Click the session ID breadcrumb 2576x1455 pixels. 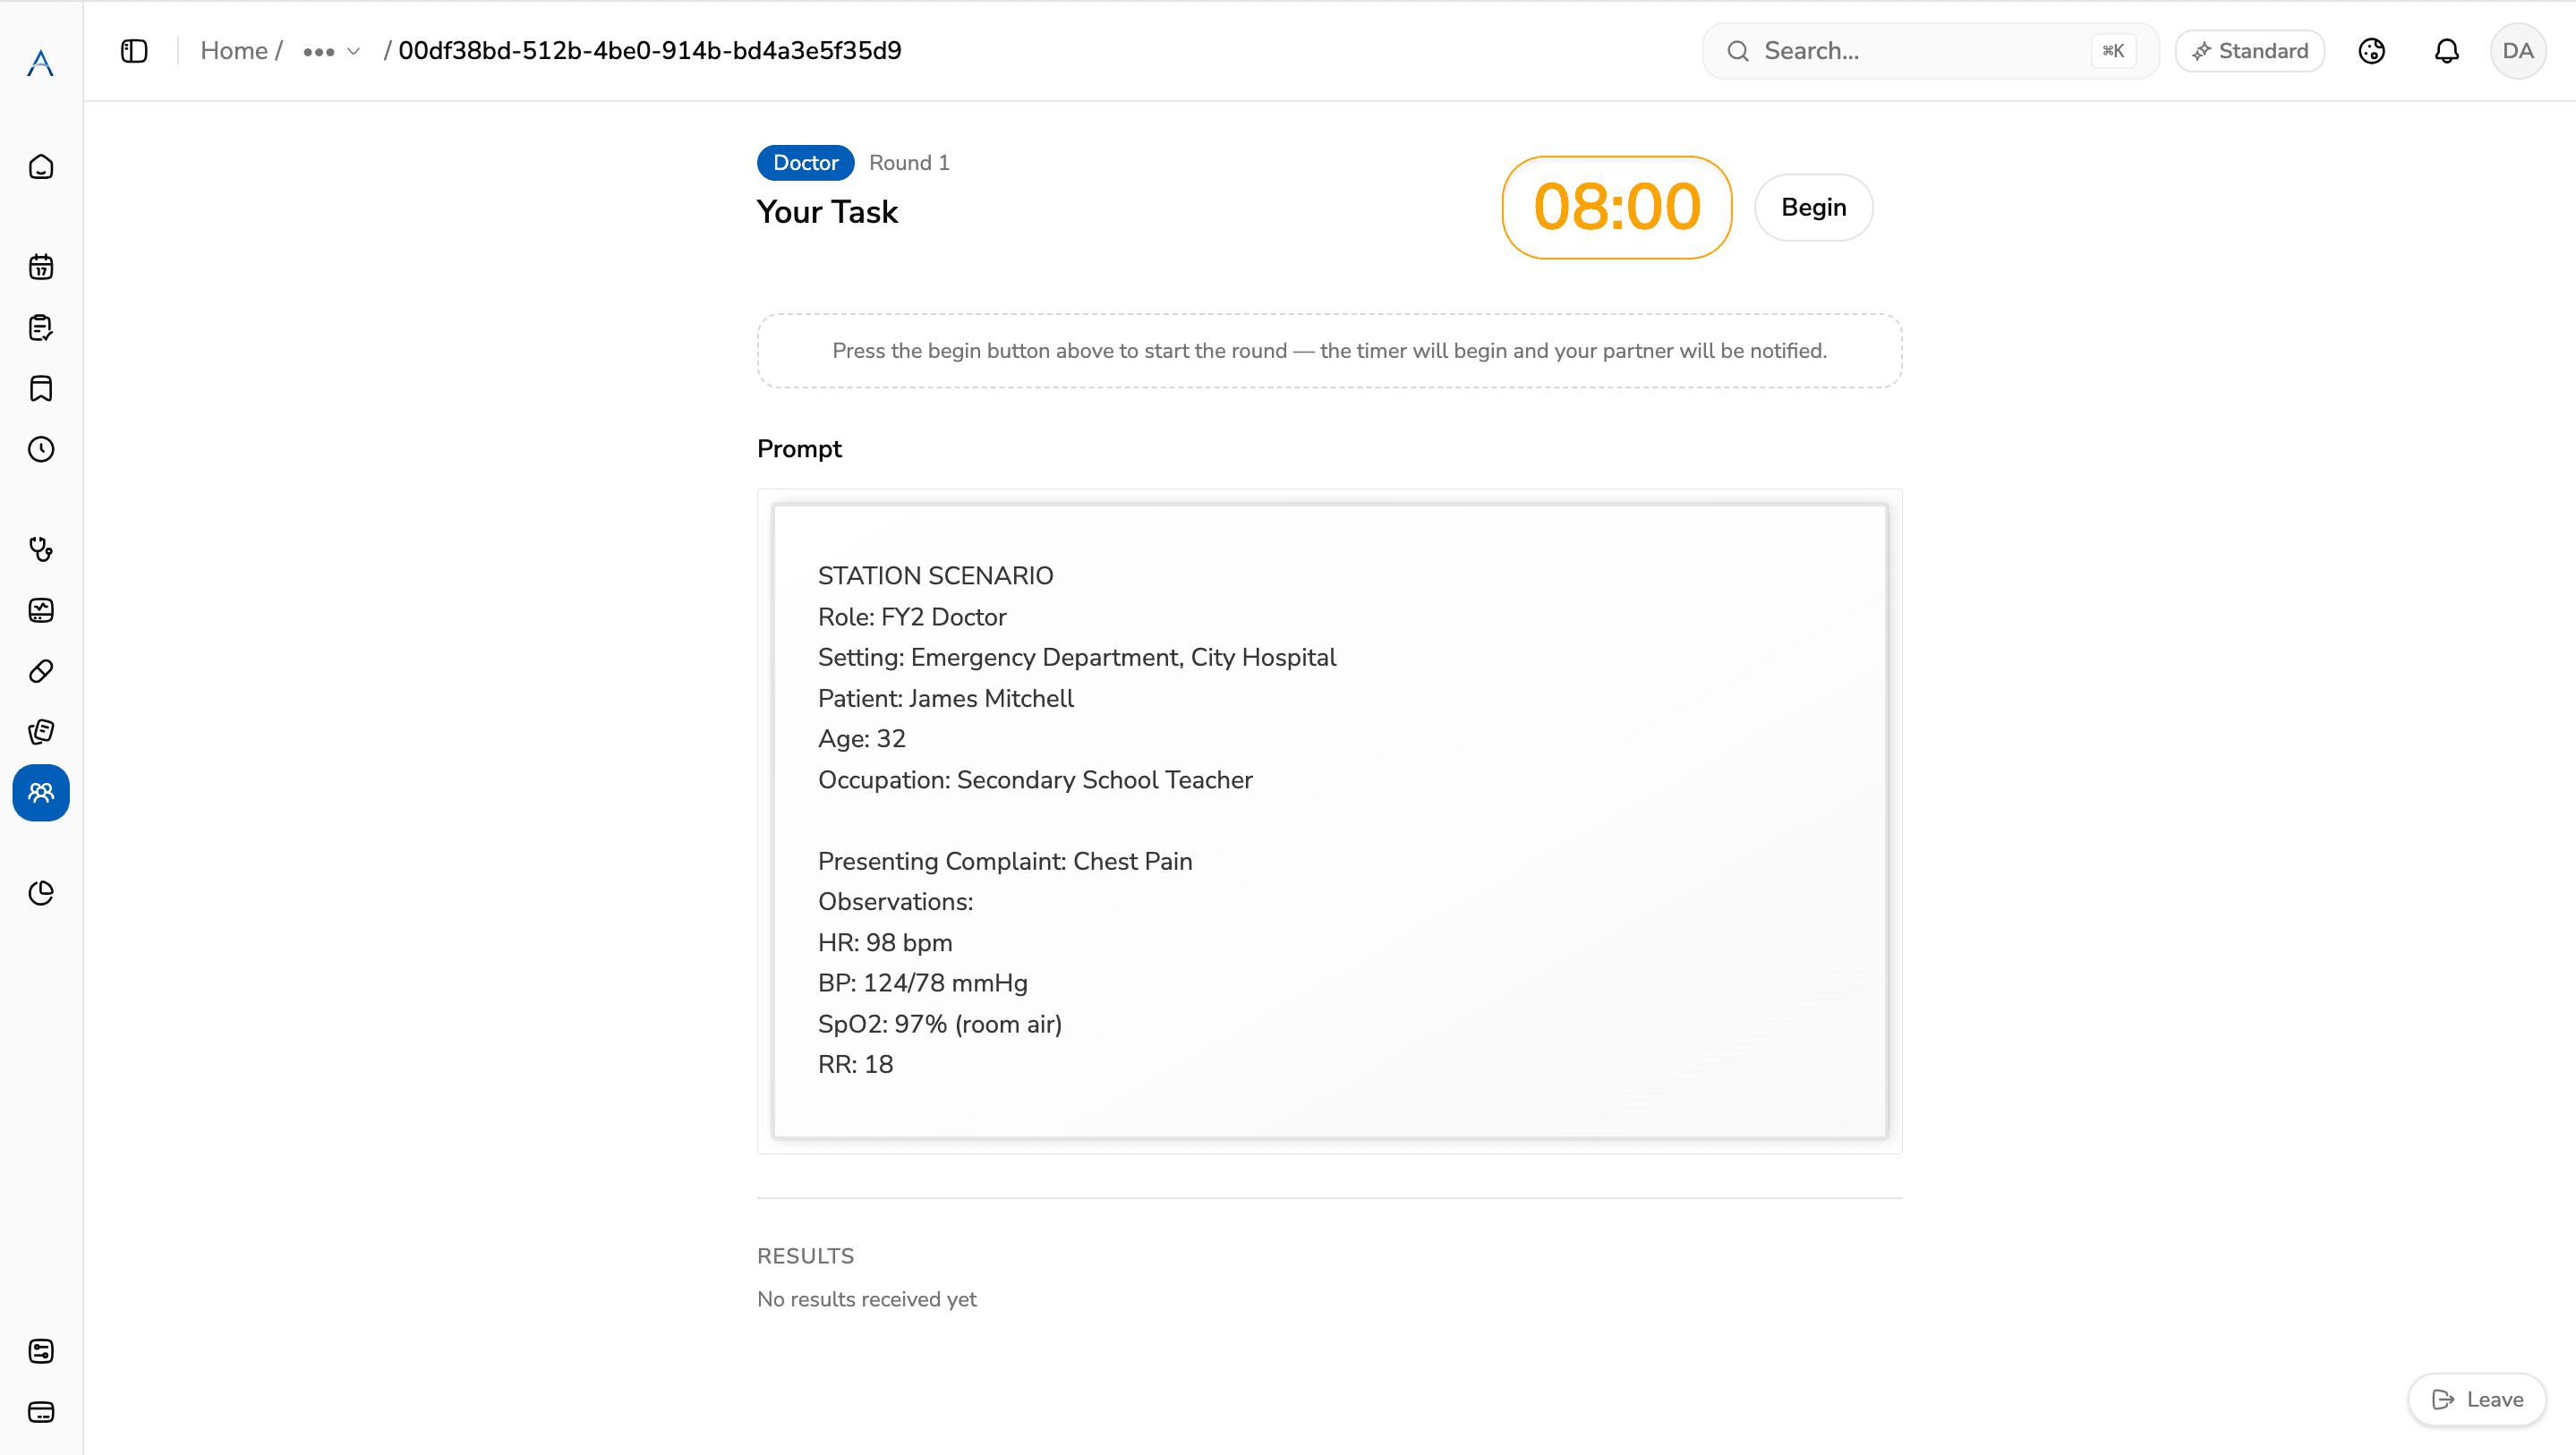(x=650, y=51)
